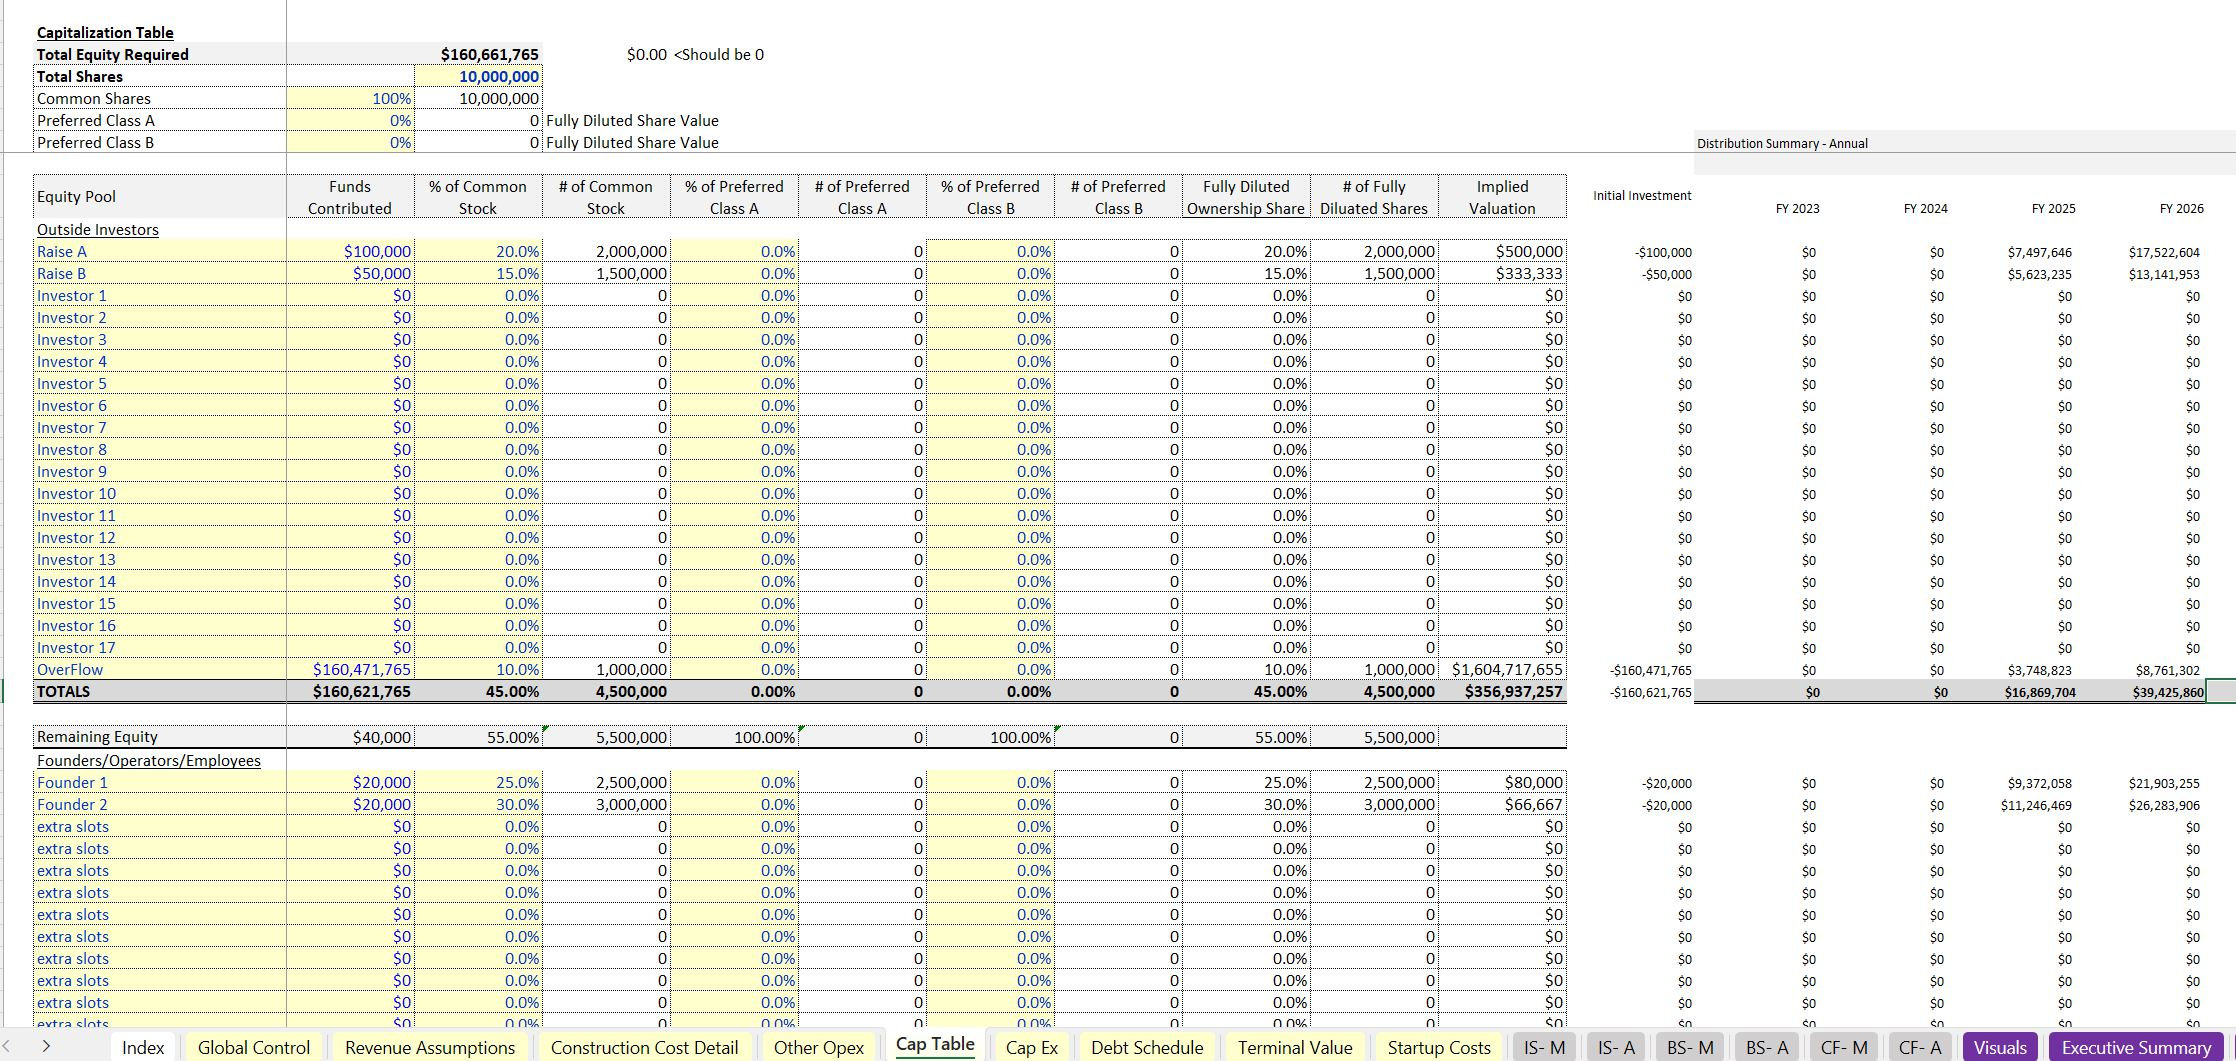Open the Index sheet
The width and height of the screenshot is (2236, 1061).
pos(143,1047)
